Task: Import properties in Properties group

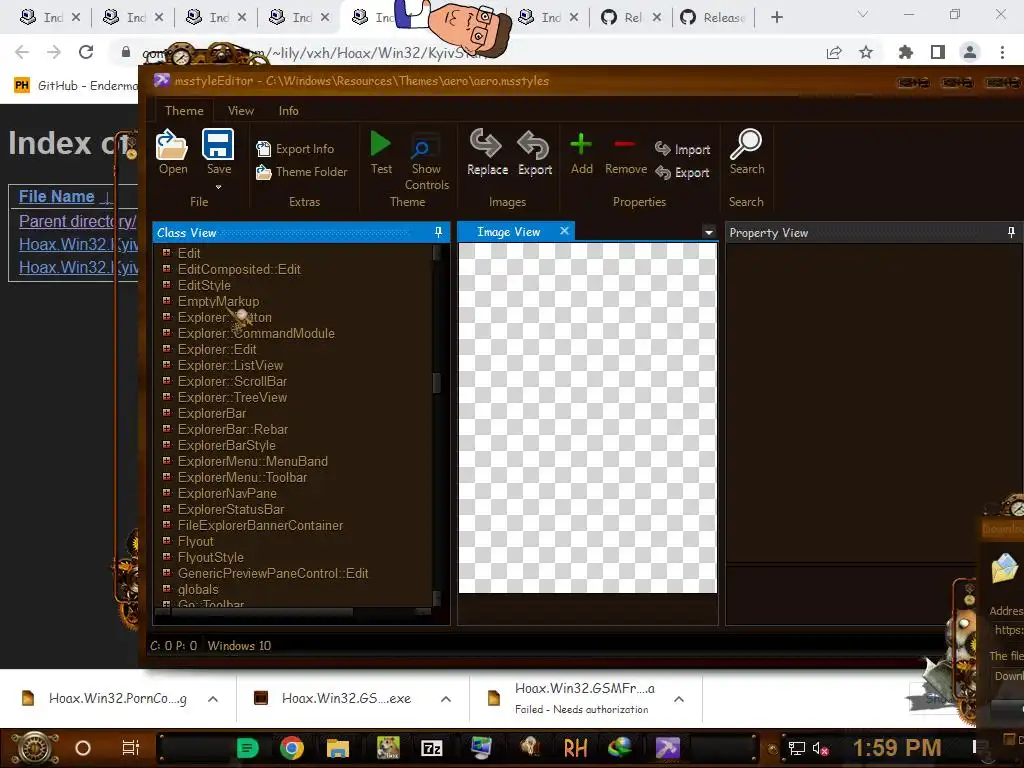Action: 682,150
